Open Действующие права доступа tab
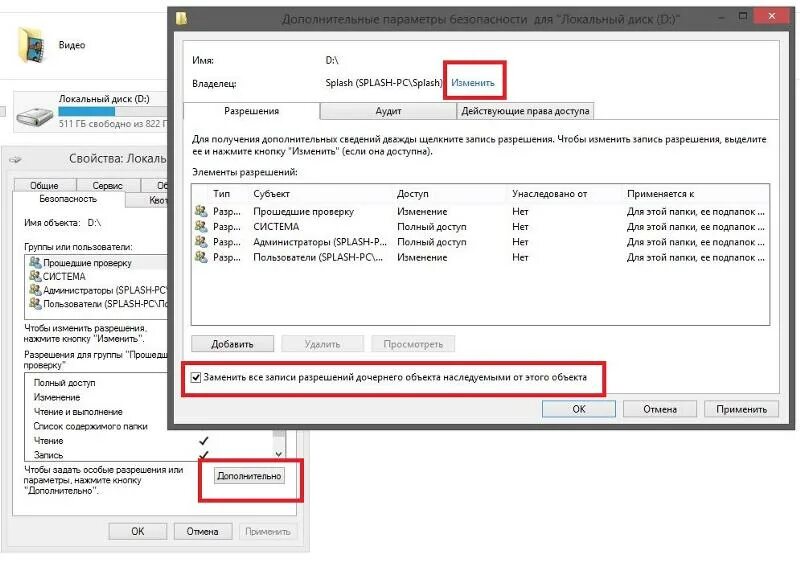The width and height of the screenshot is (800, 564). (525, 111)
